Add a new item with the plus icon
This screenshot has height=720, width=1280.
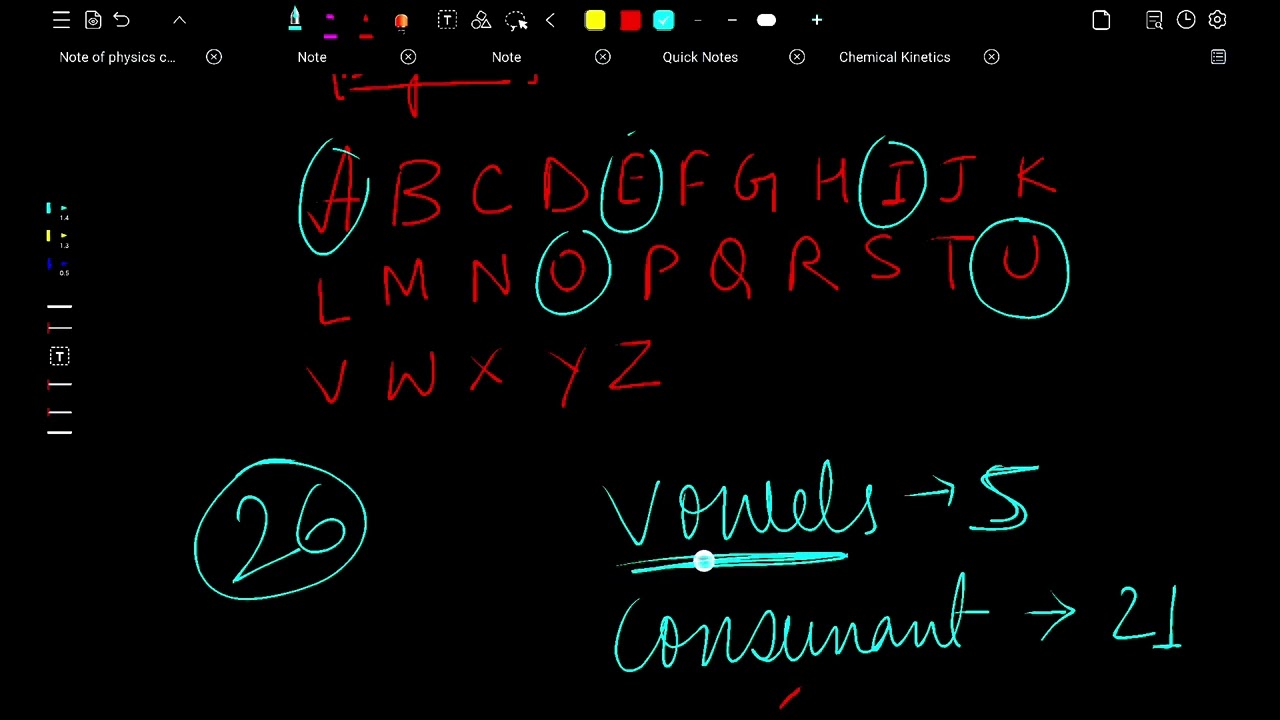pos(816,20)
